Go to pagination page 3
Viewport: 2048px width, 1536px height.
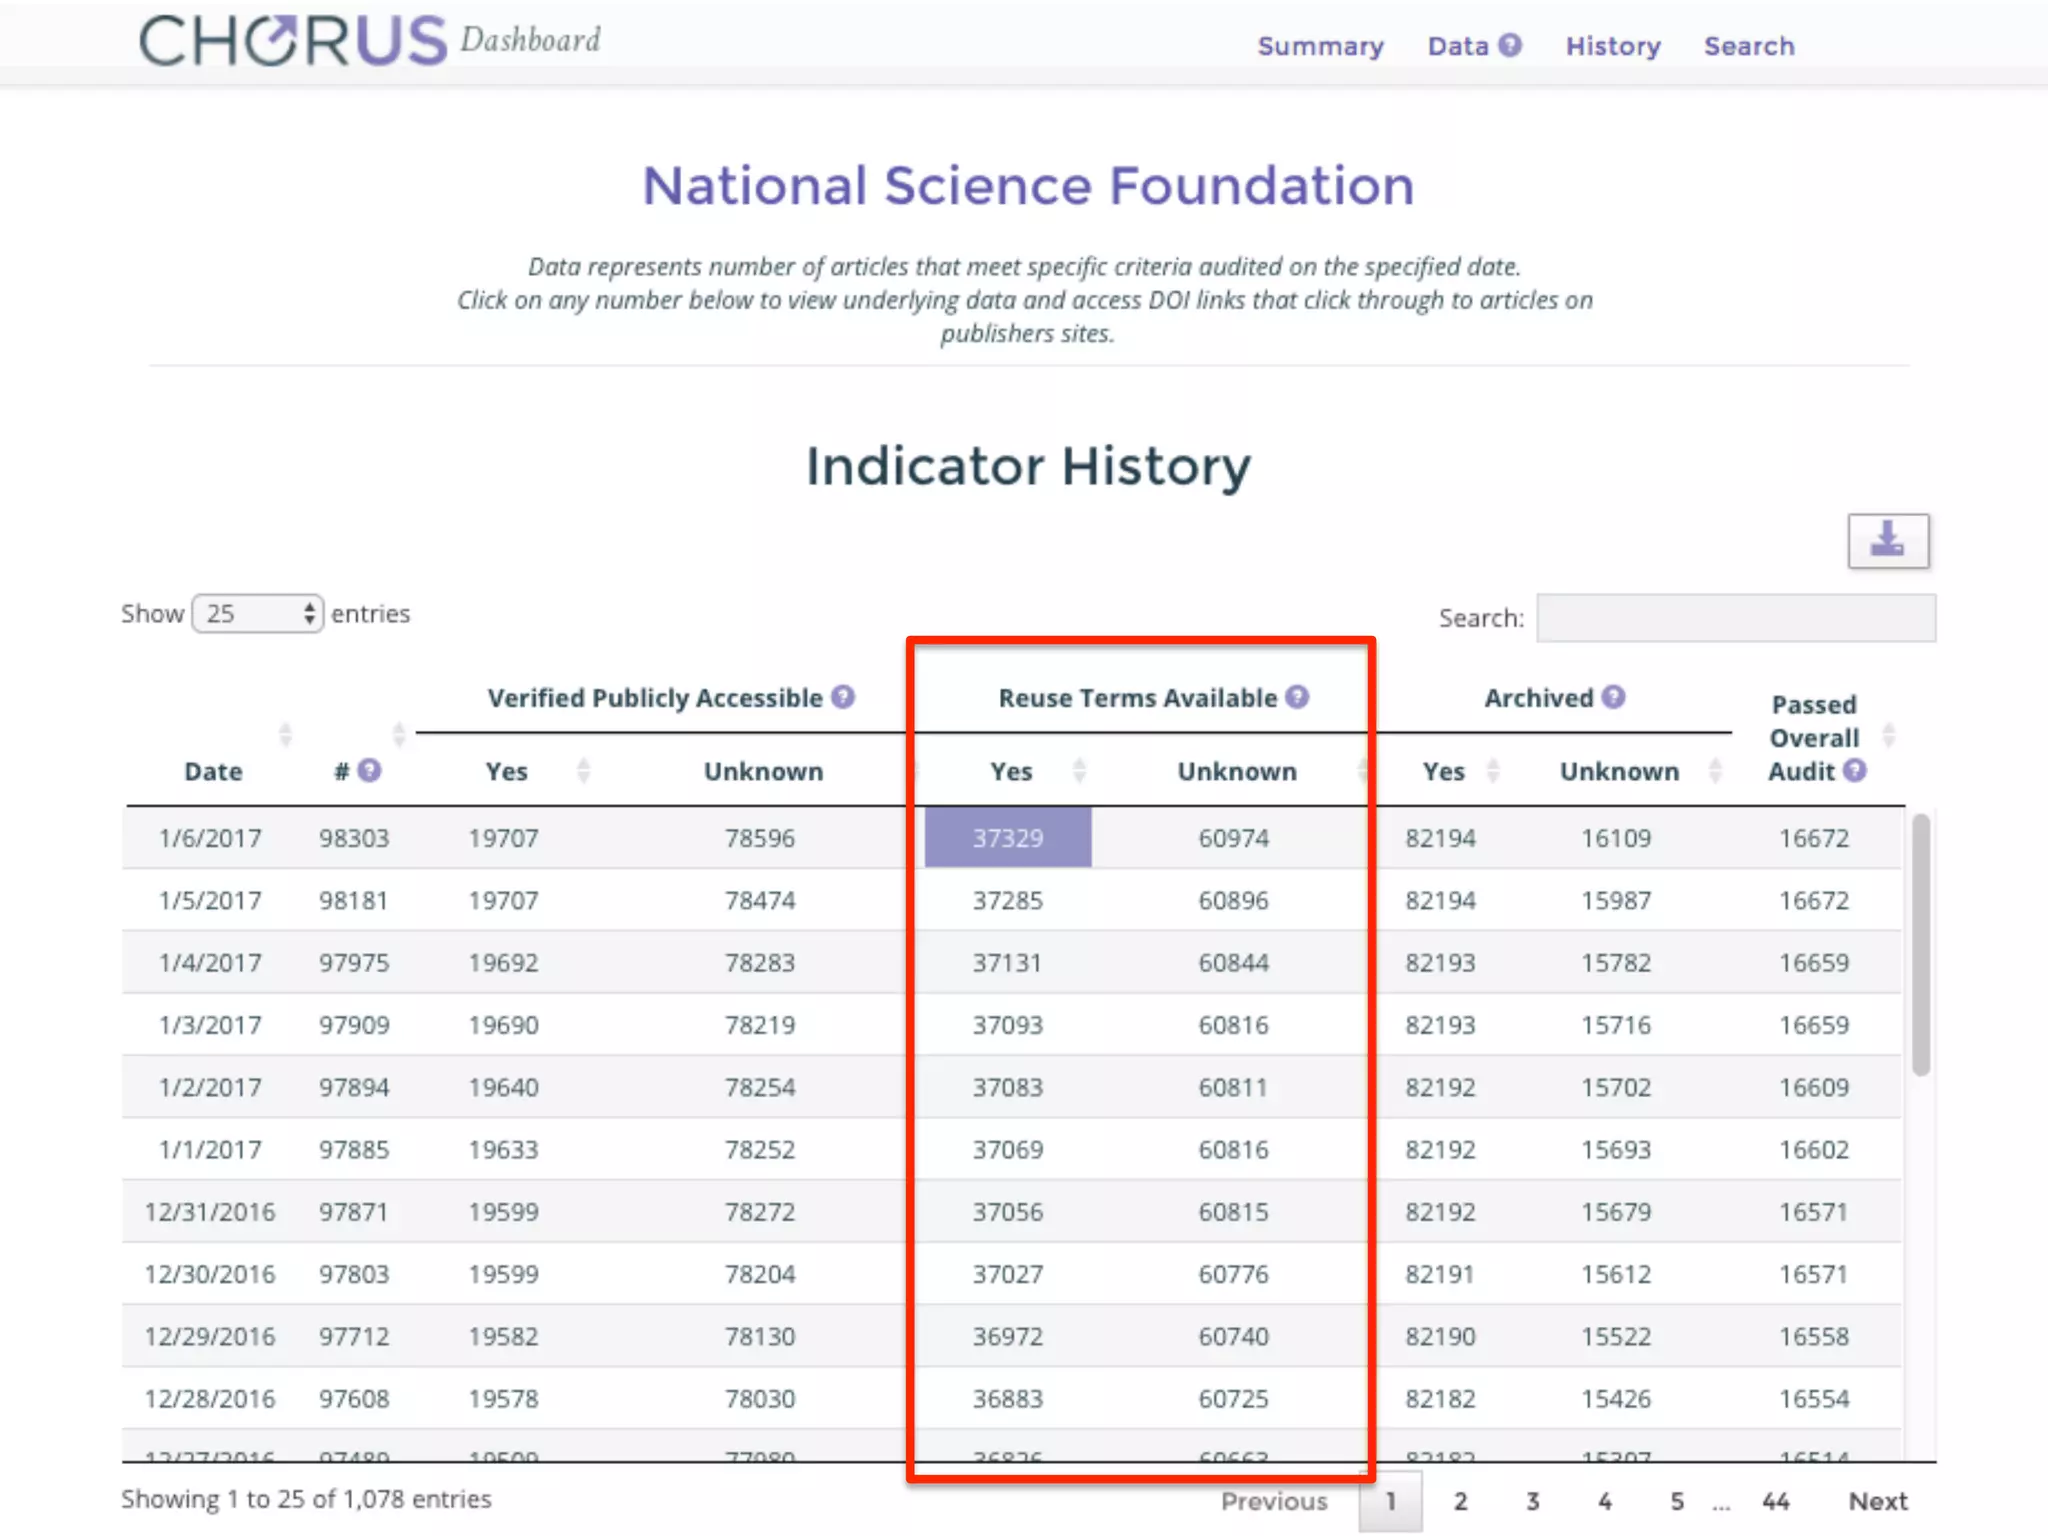(x=1533, y=1501)
